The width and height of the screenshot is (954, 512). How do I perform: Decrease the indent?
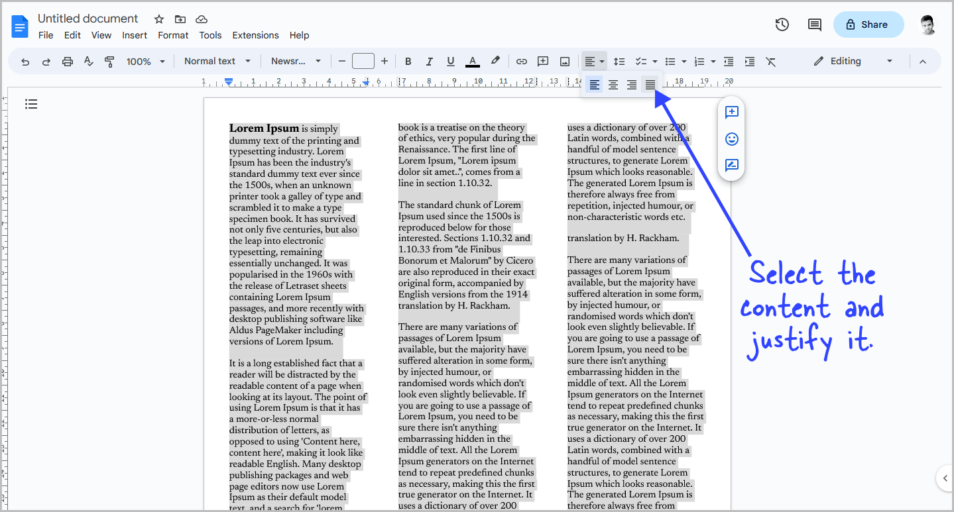(x=728, y=61)
